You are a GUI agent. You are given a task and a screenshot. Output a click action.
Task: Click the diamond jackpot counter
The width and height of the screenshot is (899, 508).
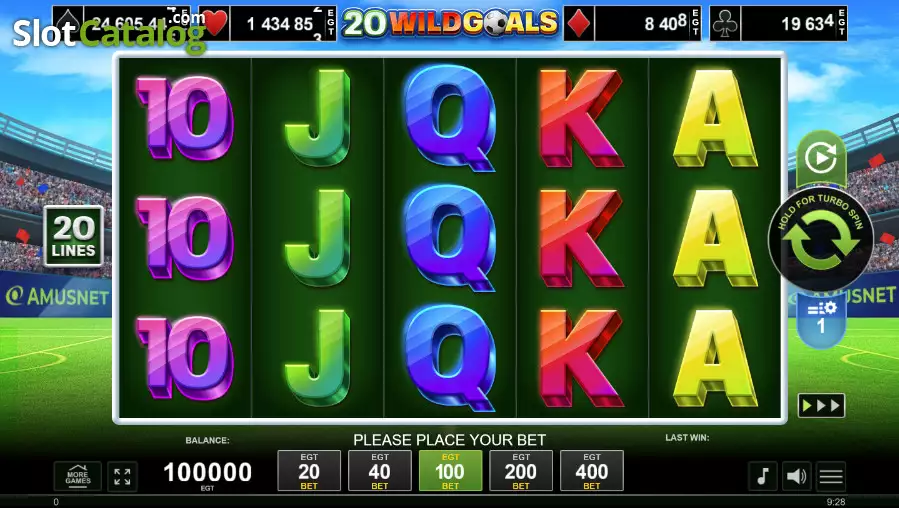point(632,24)
